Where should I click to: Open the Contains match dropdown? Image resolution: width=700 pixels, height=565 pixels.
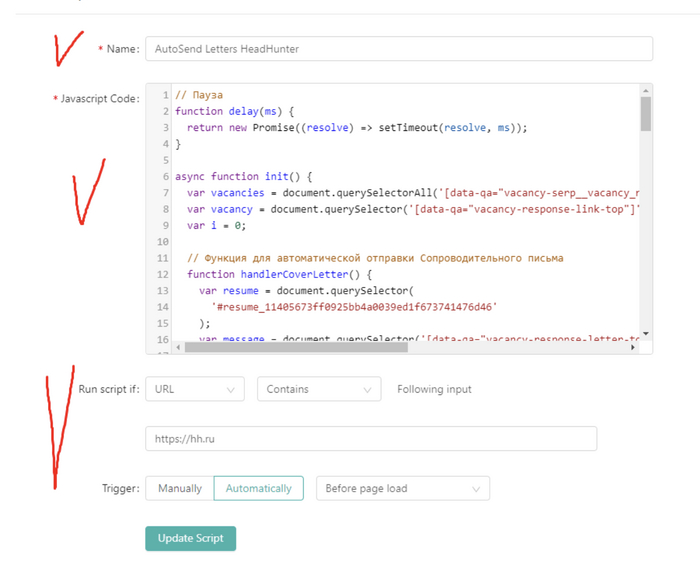click(x=319, y=389)
